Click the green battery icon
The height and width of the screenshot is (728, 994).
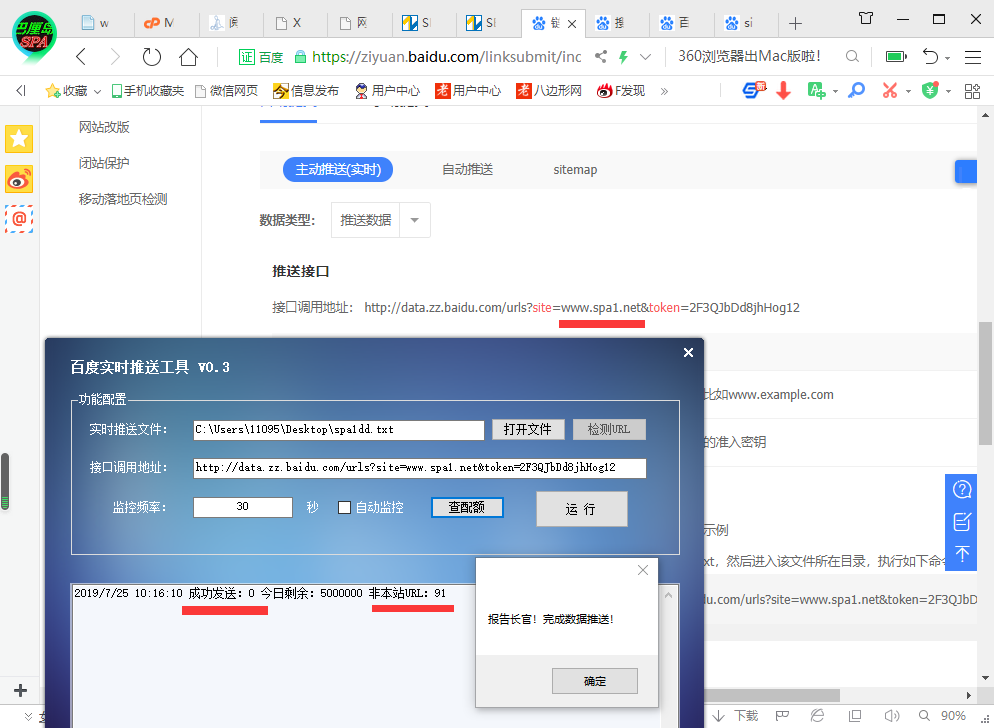[x=896, y=57]
